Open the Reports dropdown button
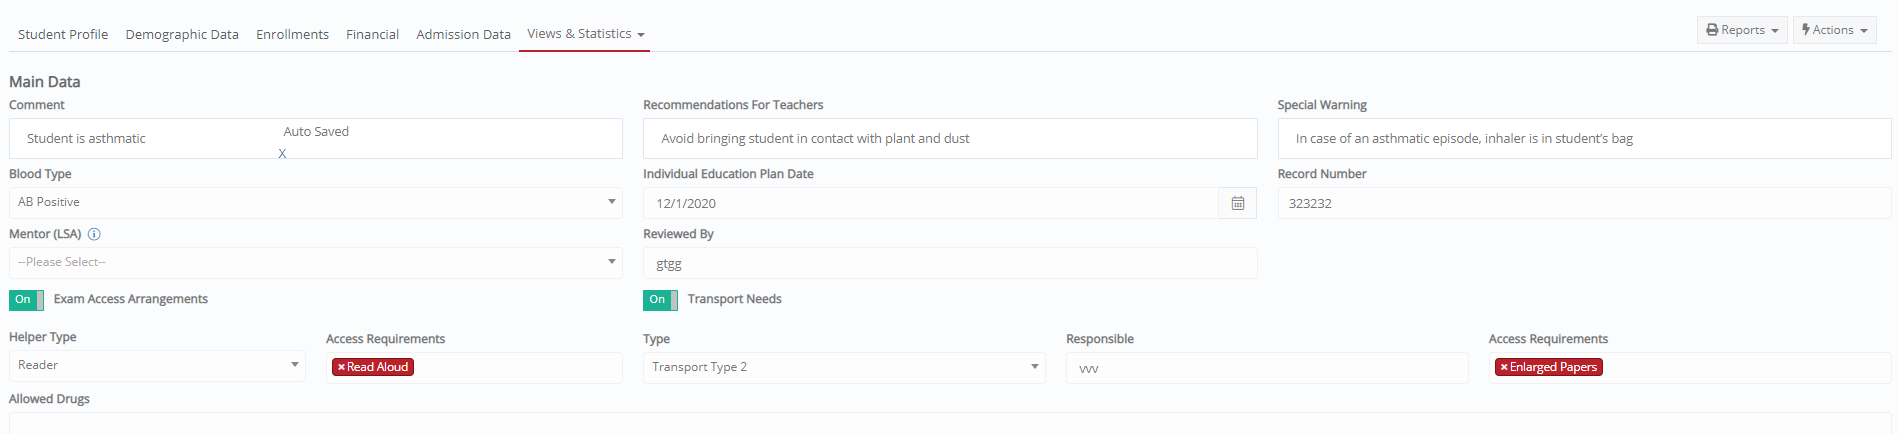Image resolution: width=1898 pixels, height=434 pixels. pos(1742,30)
